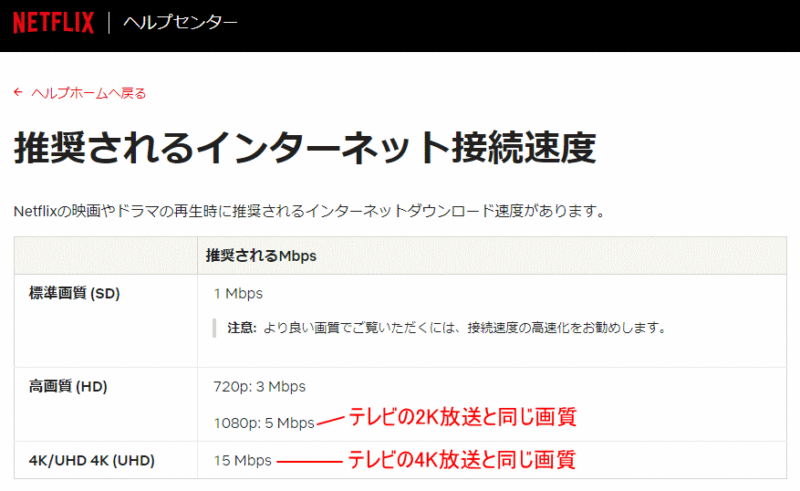
Task: Open the ヘルプセンター header link
Action: [180, 23]
